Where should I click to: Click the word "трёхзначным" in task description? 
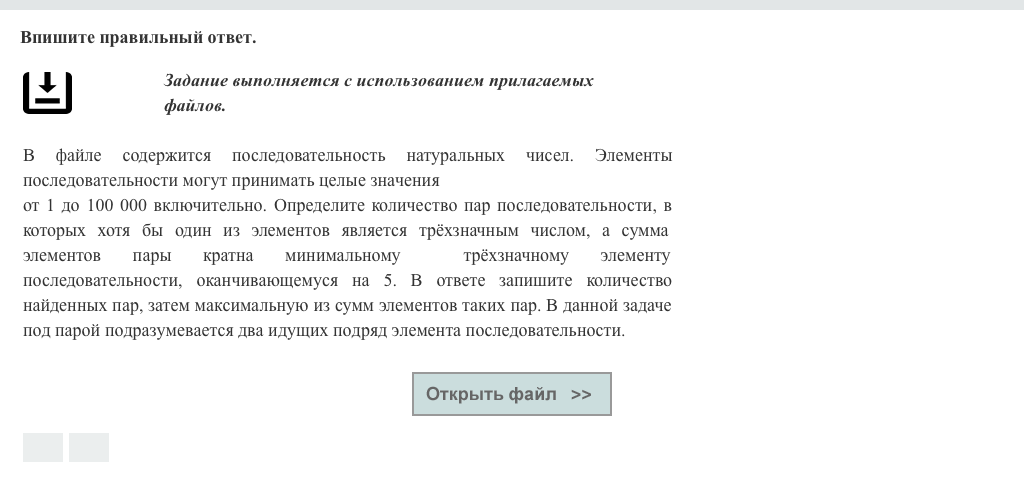463,231
